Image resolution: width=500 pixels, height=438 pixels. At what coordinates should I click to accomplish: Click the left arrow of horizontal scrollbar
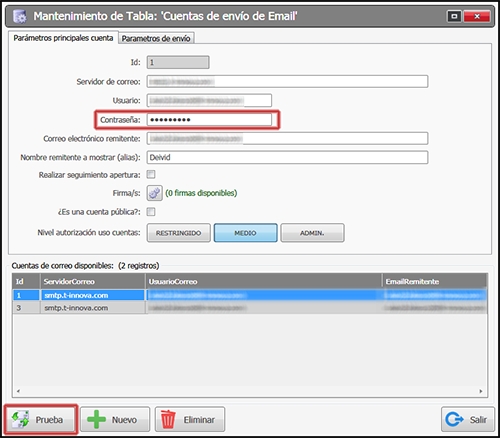(18, 391)
